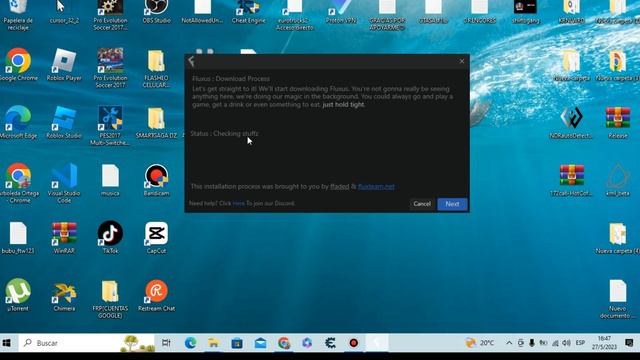This screenshot has height=360, width=640.
Task: Click the Buscar taskbar search box
Action: click(x=87, y=343)
